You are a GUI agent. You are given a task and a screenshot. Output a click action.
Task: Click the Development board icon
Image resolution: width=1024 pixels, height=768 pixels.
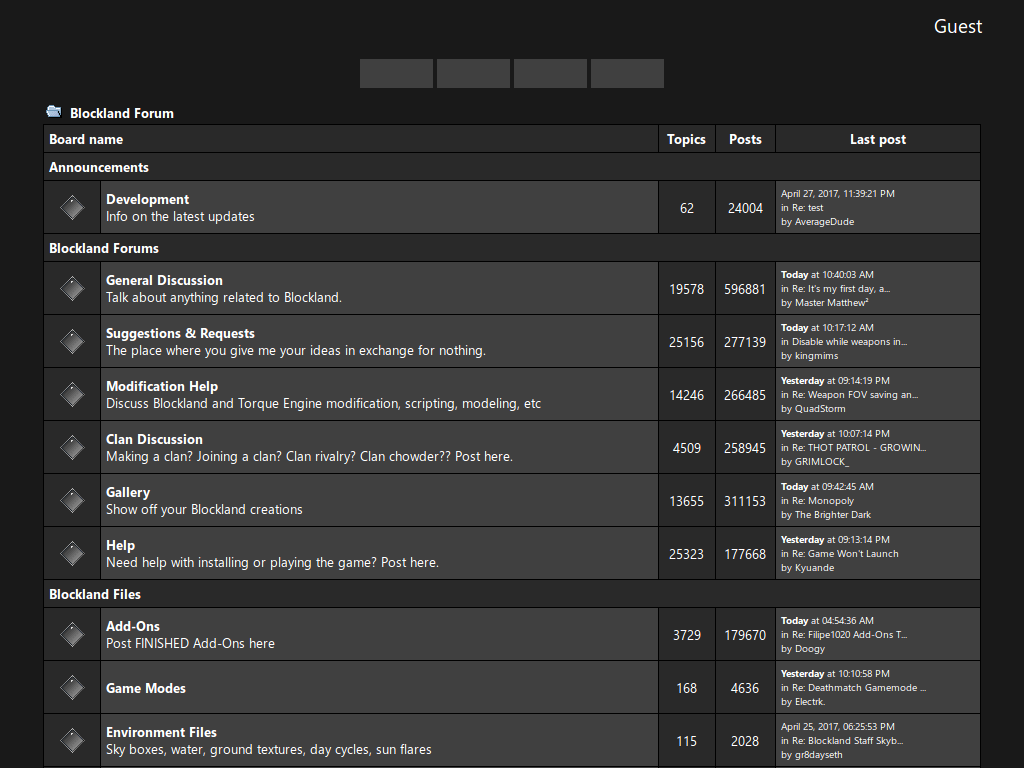[72, 207]
